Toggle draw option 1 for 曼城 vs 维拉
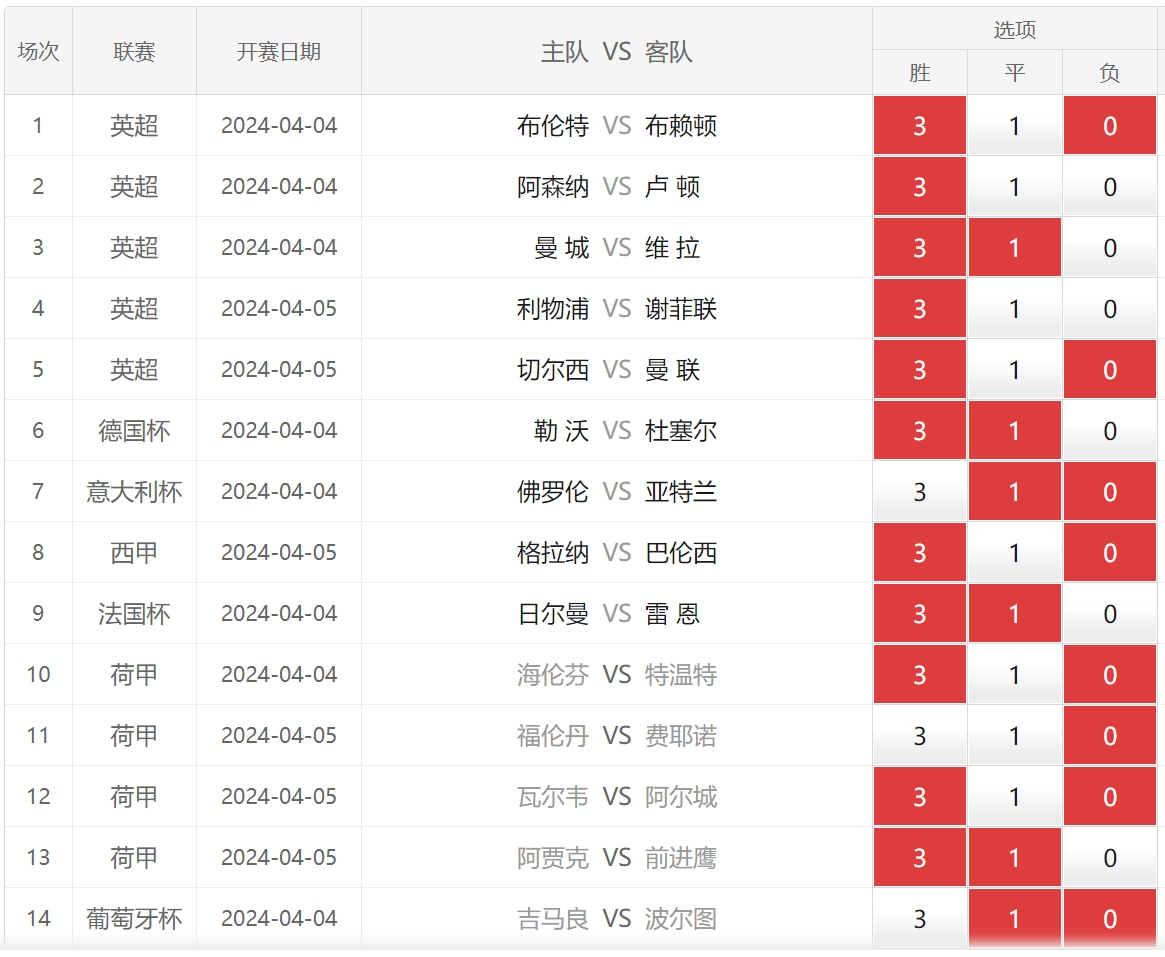1165x957 pixels. coord(1015,247)
